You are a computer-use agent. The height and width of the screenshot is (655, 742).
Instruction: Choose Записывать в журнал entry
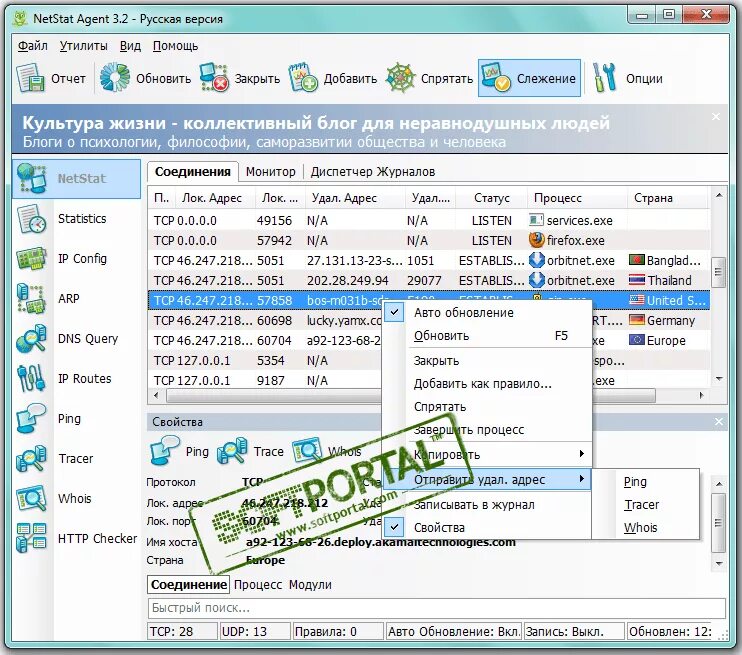click(487, 505)
